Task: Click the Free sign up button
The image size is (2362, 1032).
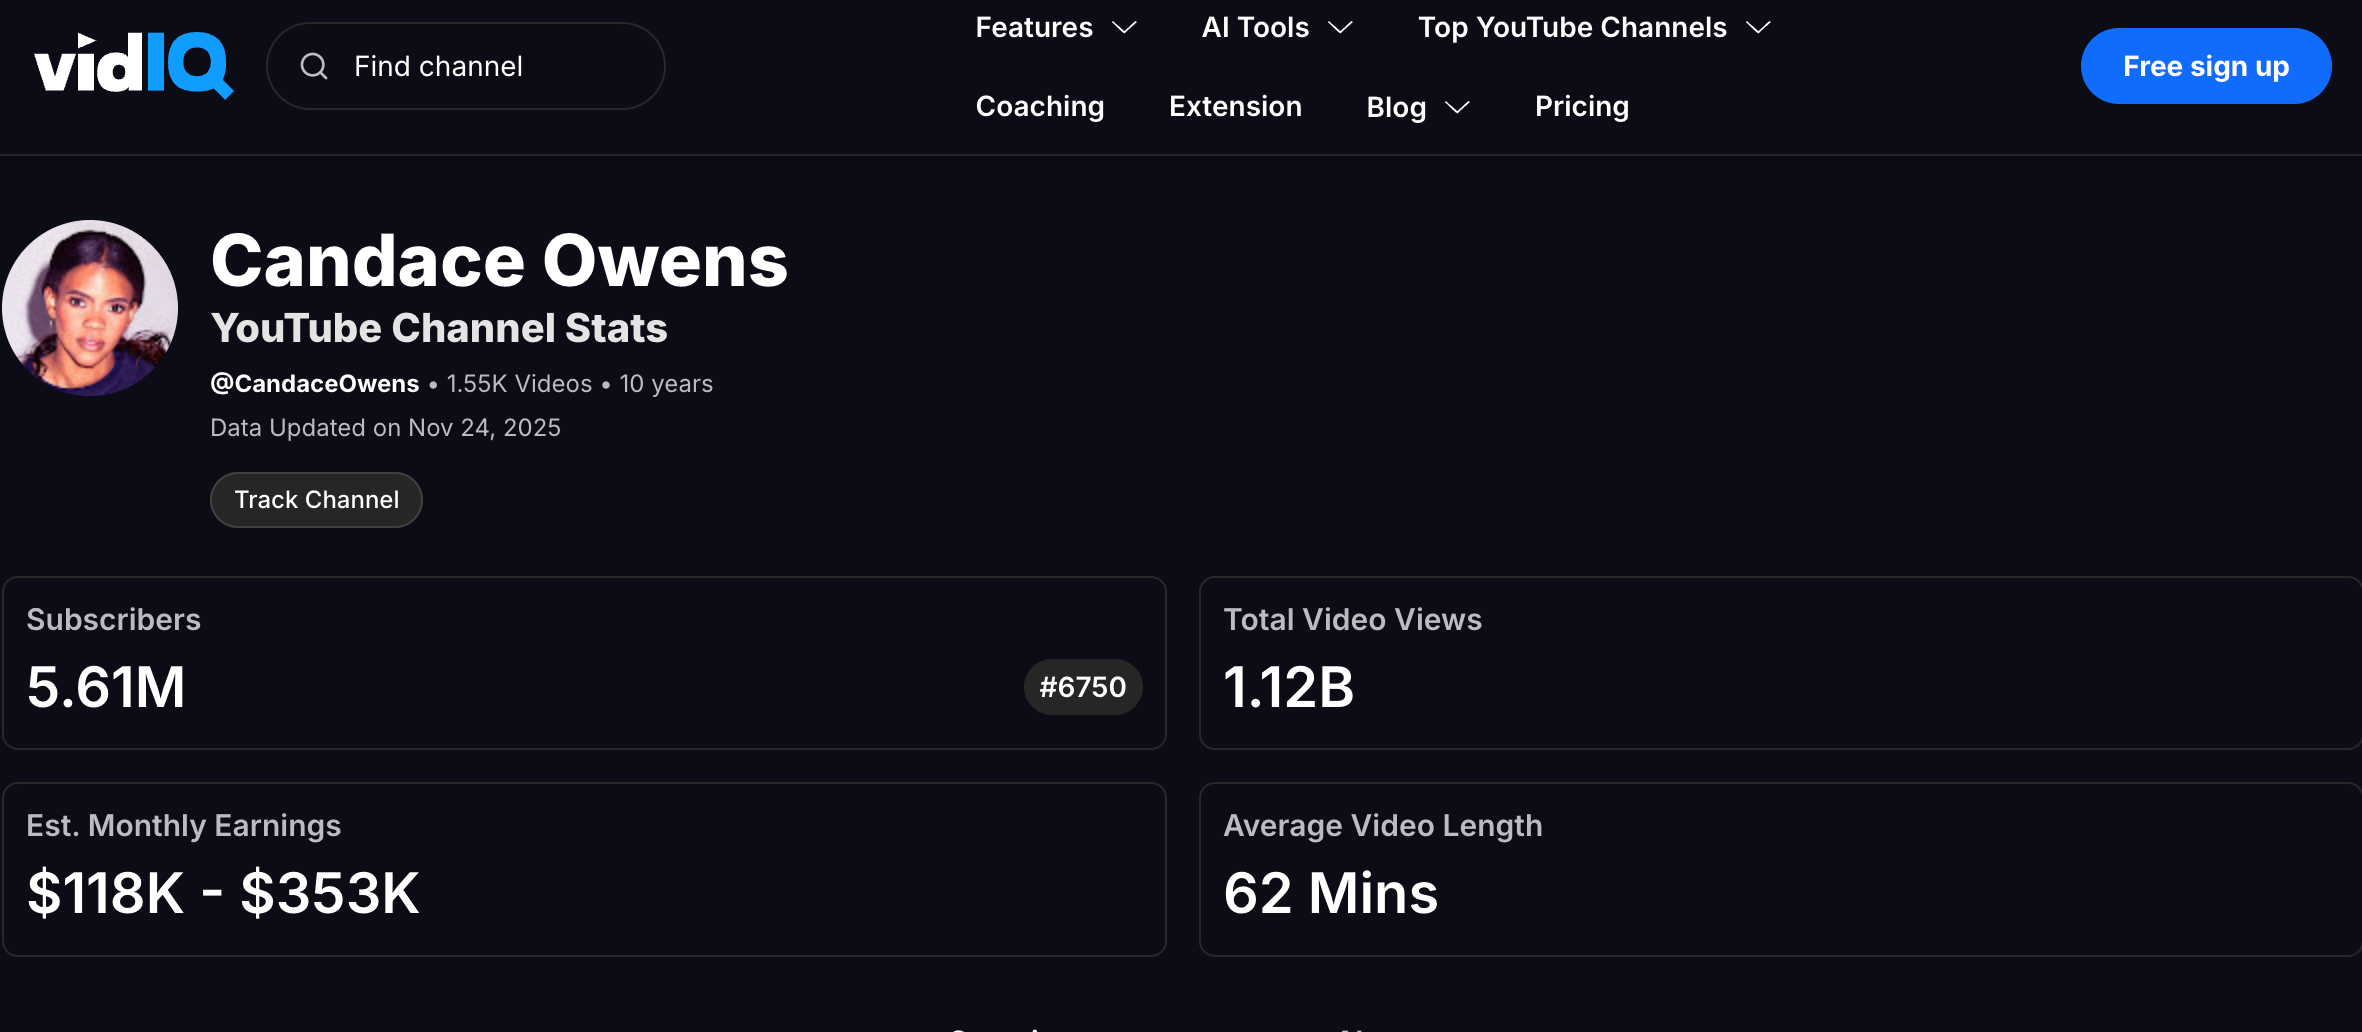Action: click(x=2206, y=66)
